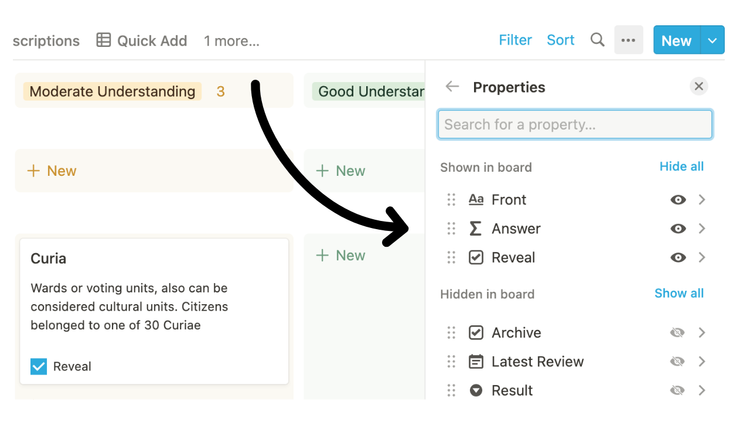Click the back arrow in Properties panel

[452, 87]
